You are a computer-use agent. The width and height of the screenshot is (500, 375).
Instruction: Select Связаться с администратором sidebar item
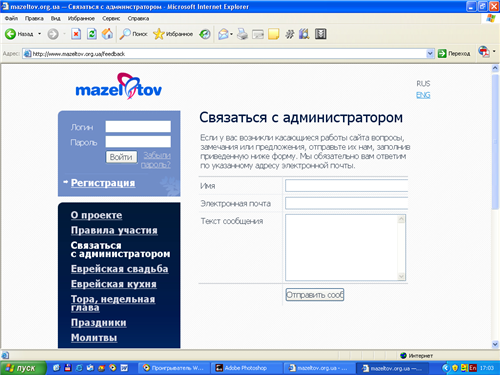[x=120, y=249]
